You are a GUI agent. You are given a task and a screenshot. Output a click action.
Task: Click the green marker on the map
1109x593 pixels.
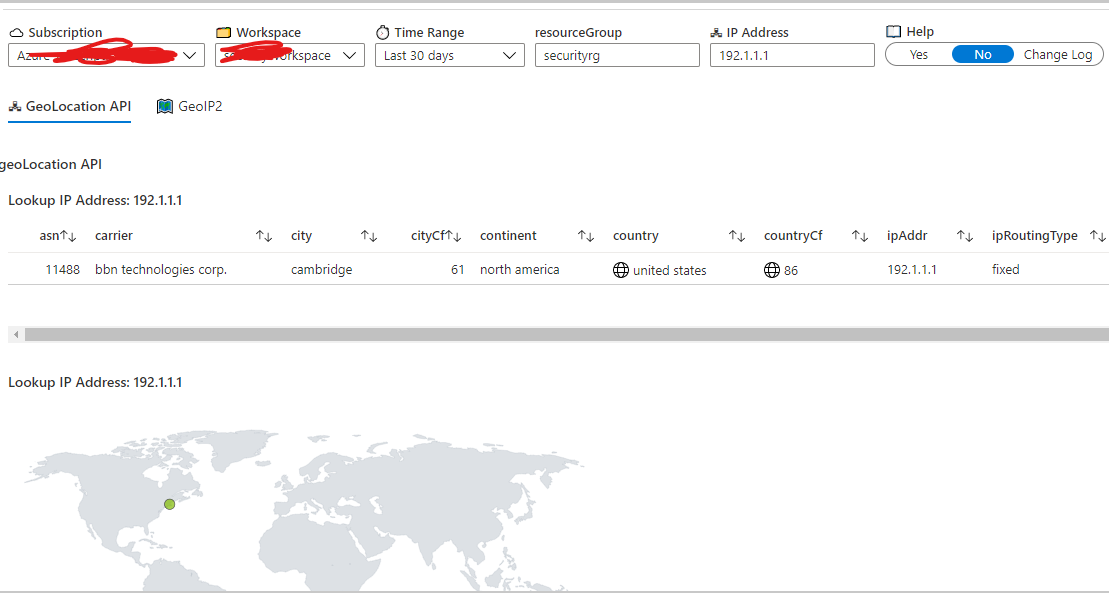(170, 504)
